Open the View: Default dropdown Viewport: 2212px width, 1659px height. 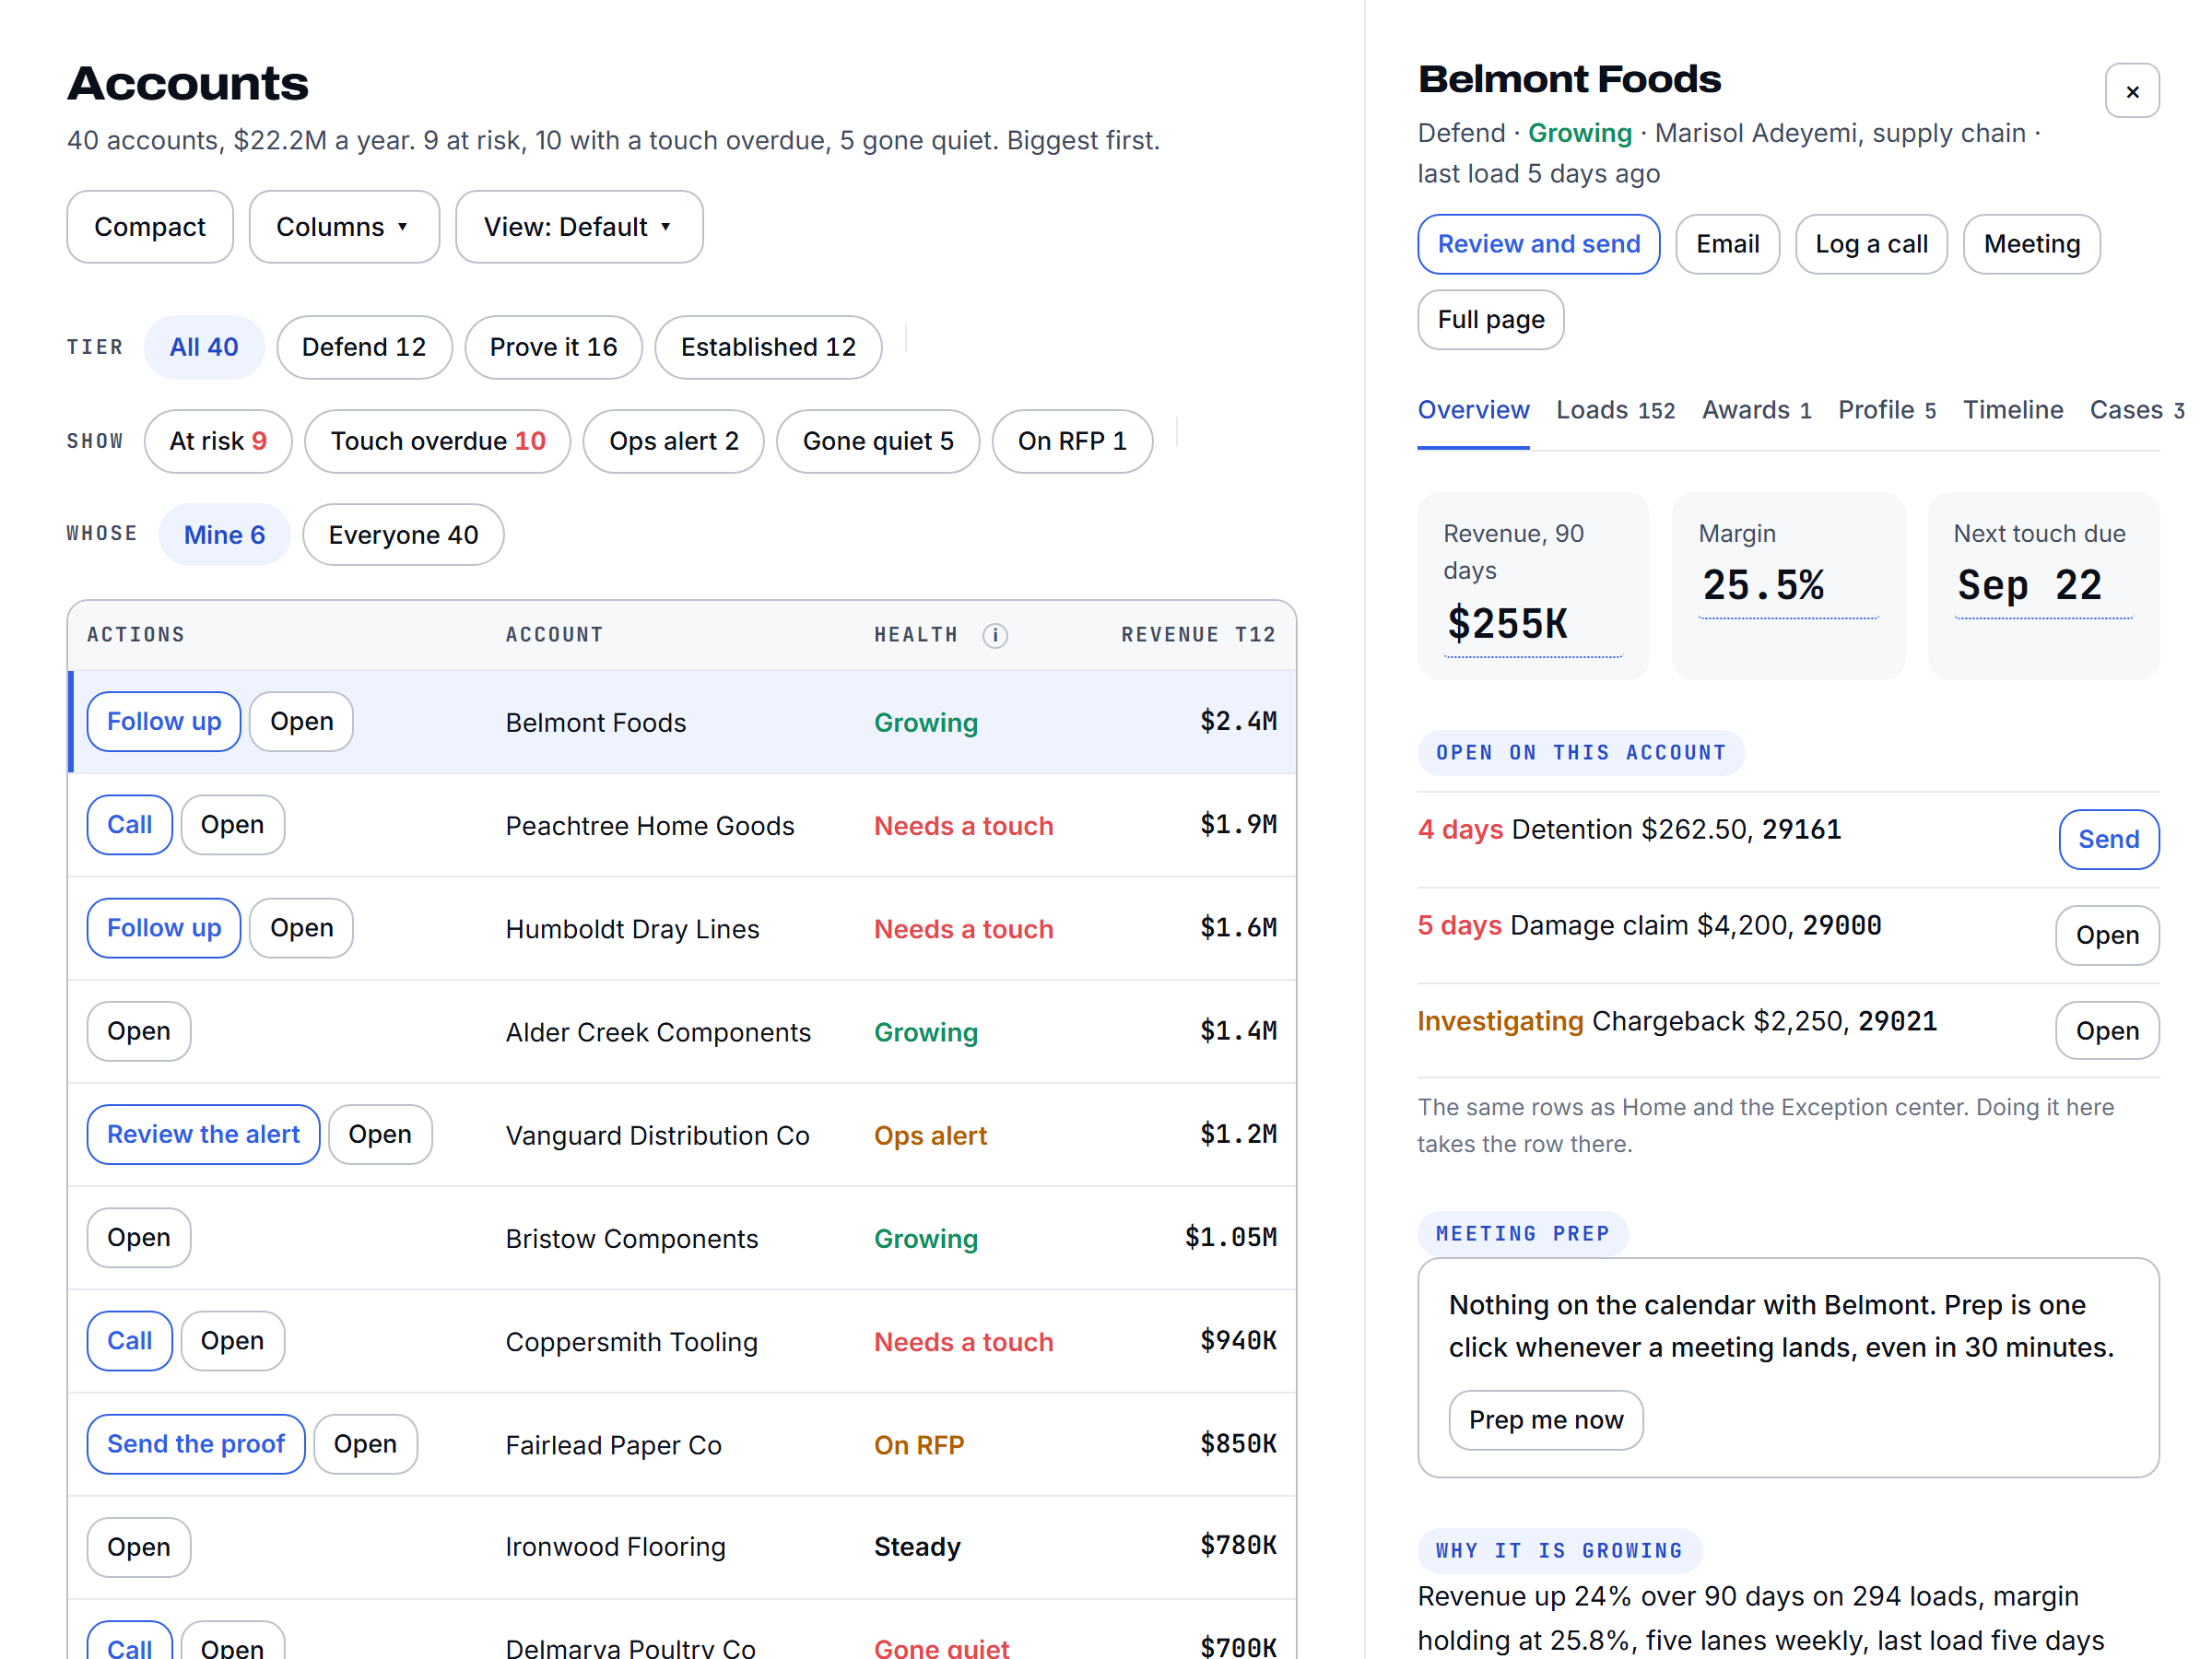pyautogui.click(x=579, y=227)
